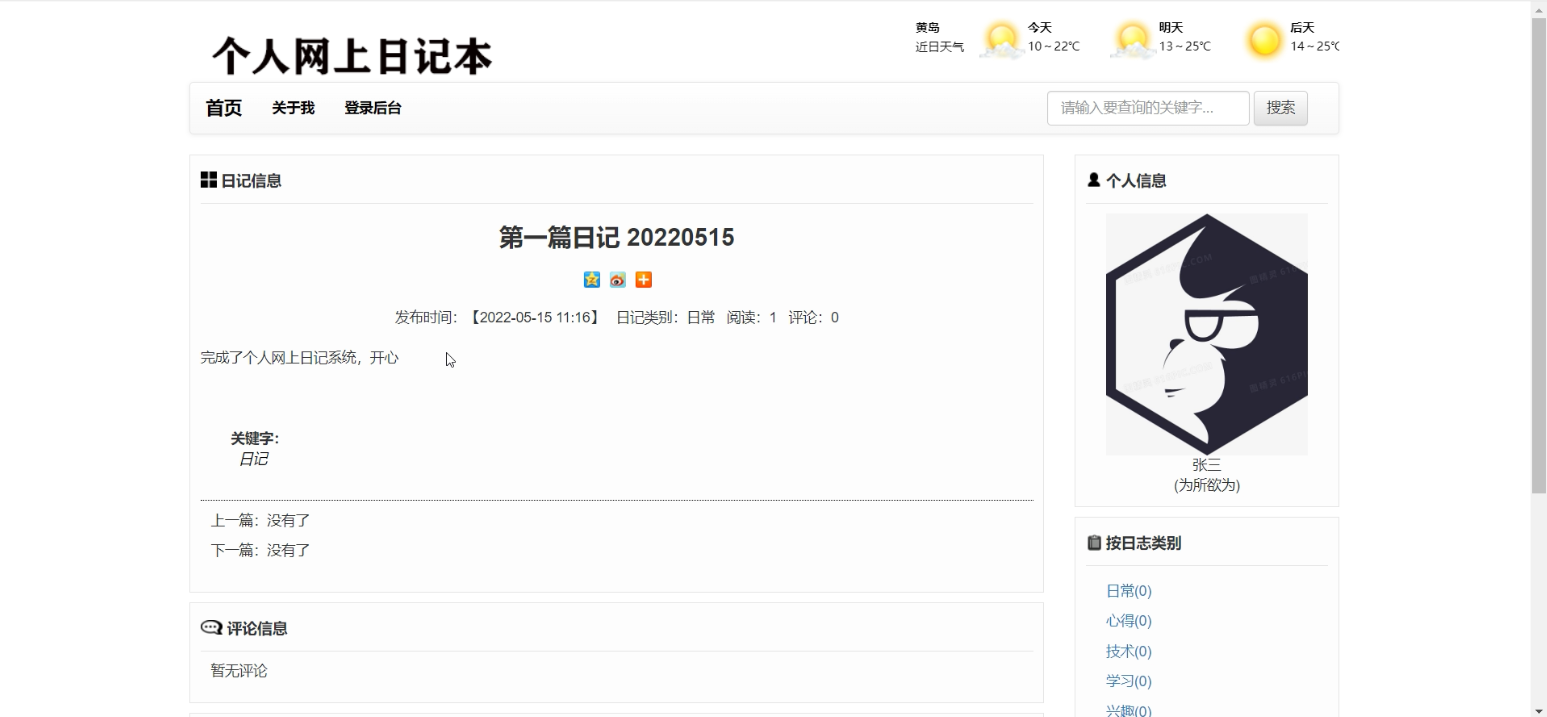The width and height of the screenshot is (1547, 717).
Task: Click 张三's profile avatar picture
Action: click(x=1206, y=333)
